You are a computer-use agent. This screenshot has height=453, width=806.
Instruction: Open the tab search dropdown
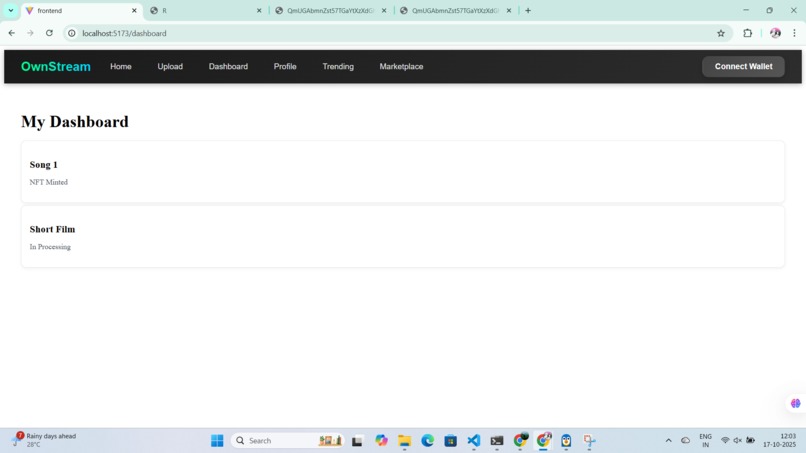11,10
